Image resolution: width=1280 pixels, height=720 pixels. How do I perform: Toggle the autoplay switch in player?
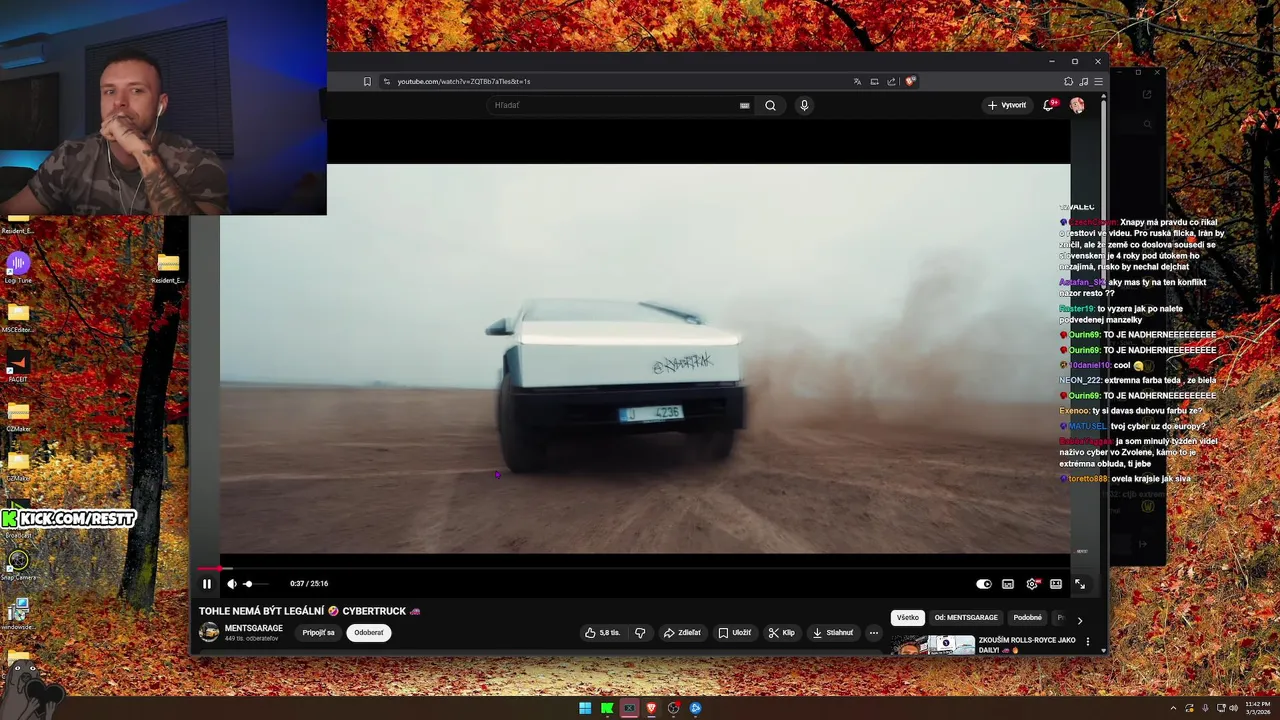point(984,584)
